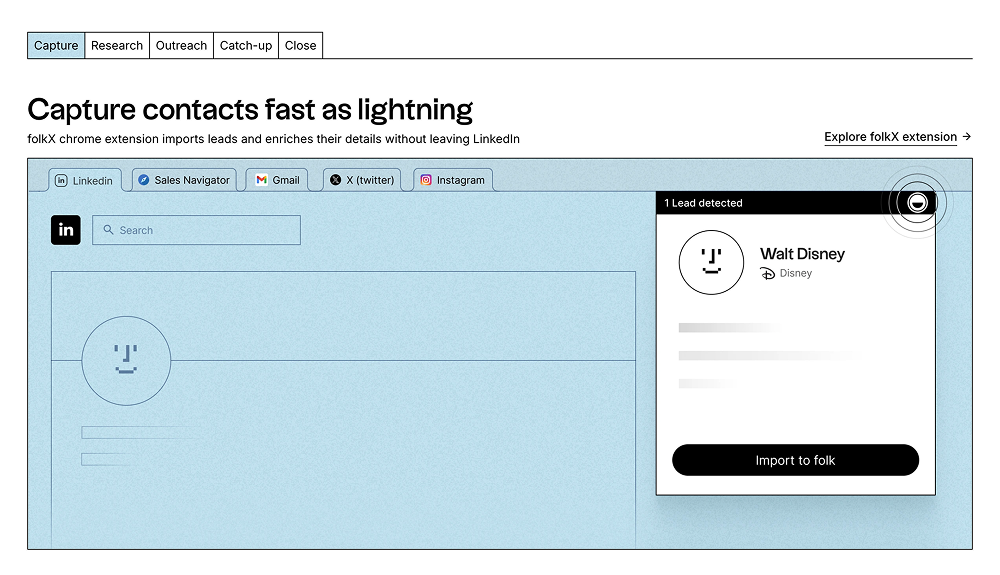Click the Instagram camera icon
1000x575 pixels.
(x=426, y=180)
